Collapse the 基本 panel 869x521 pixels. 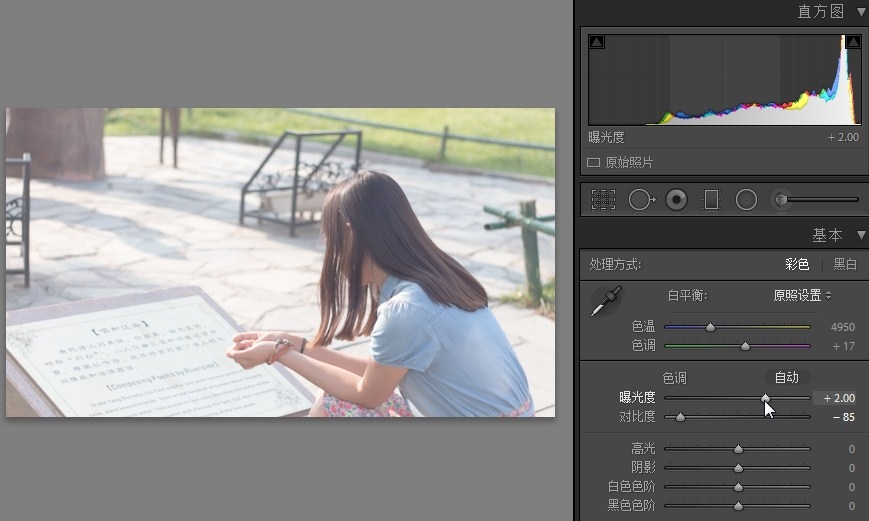[861, 236]
